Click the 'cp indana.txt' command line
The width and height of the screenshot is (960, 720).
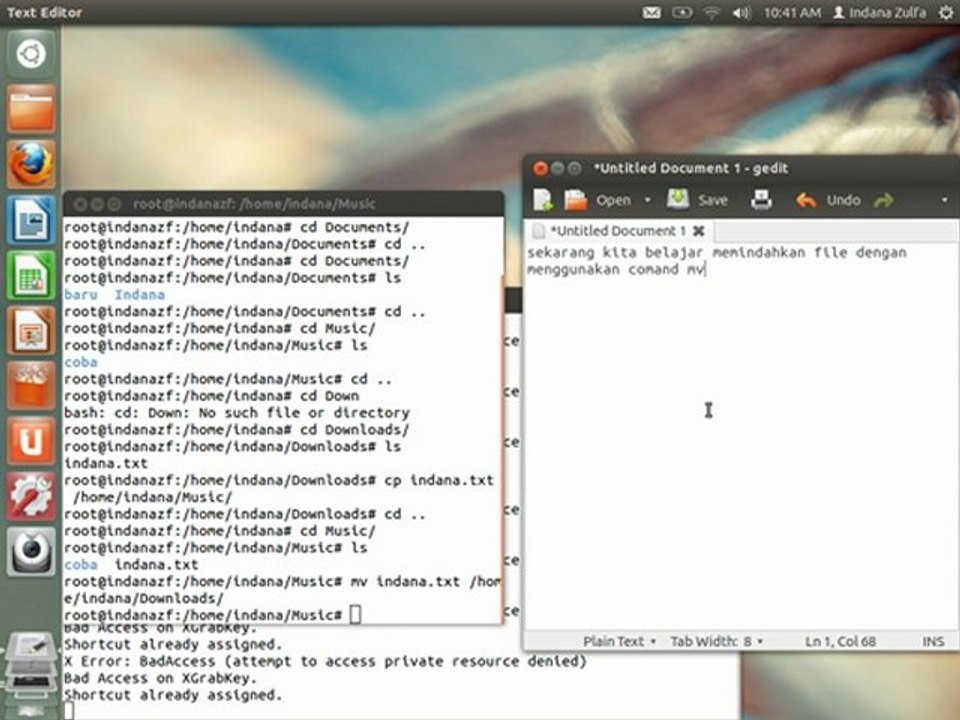click(x=279, y=480)
